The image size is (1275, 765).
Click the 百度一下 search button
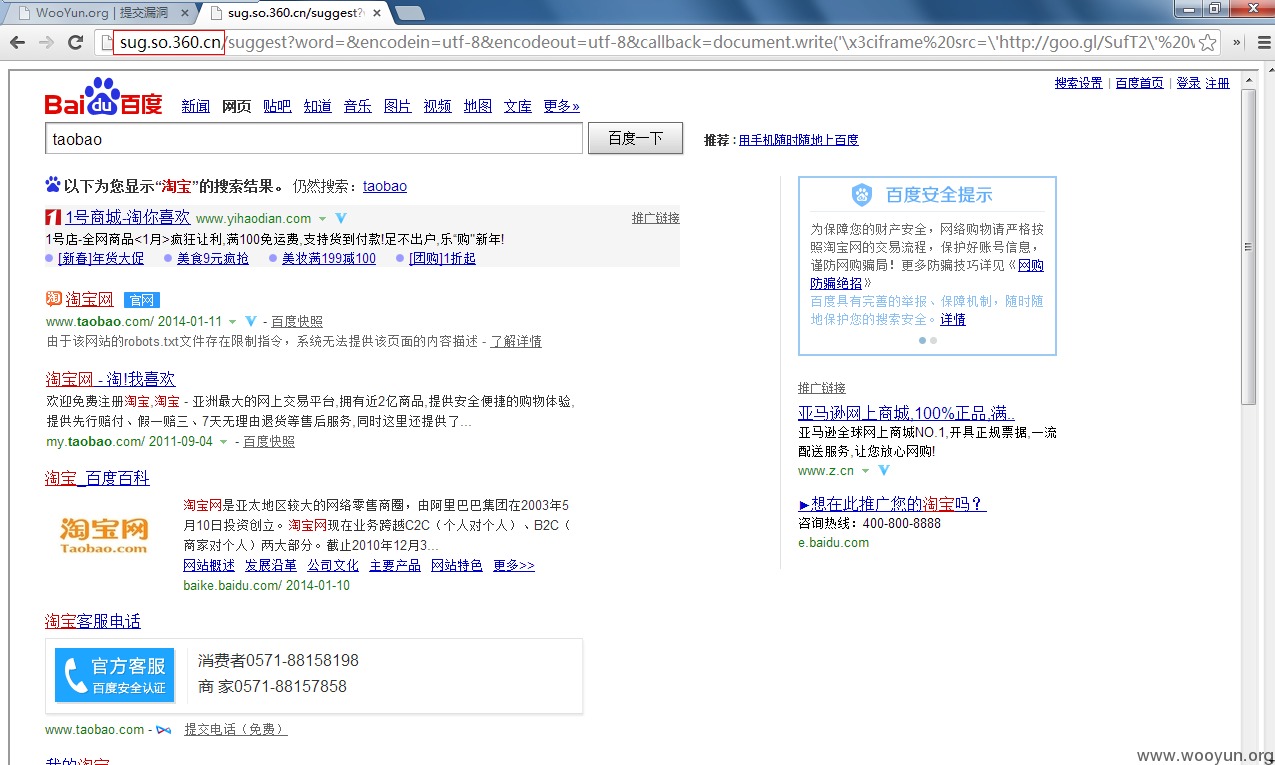click(635, 138)
